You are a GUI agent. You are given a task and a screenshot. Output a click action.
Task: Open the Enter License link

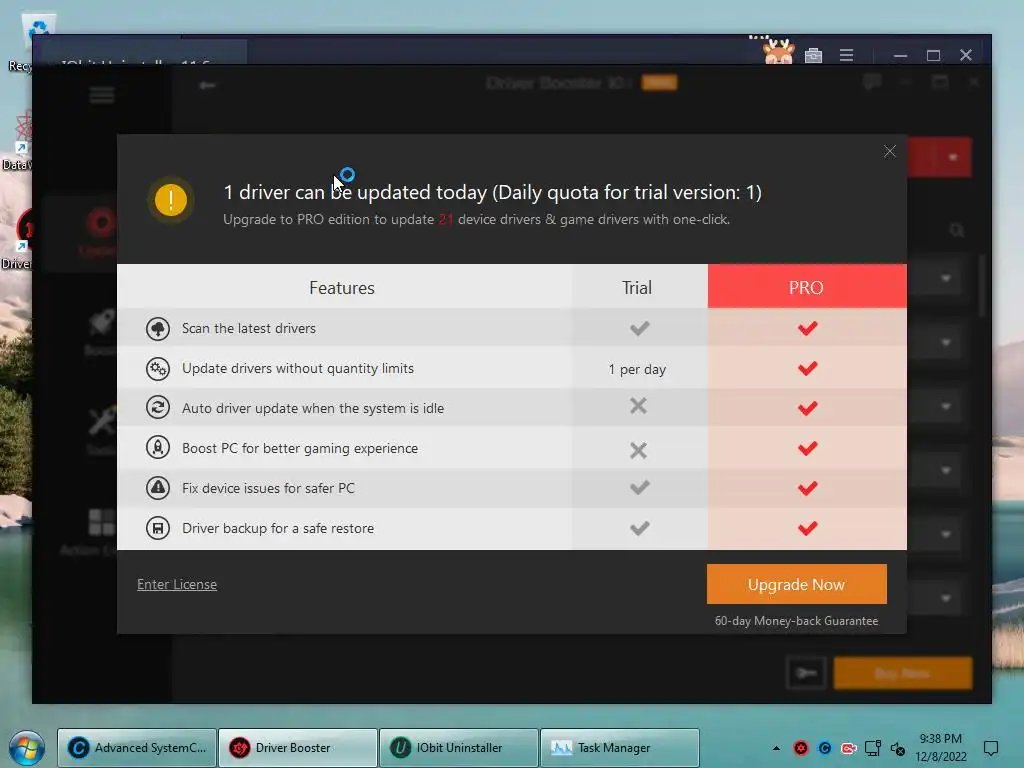click(177, 584)
